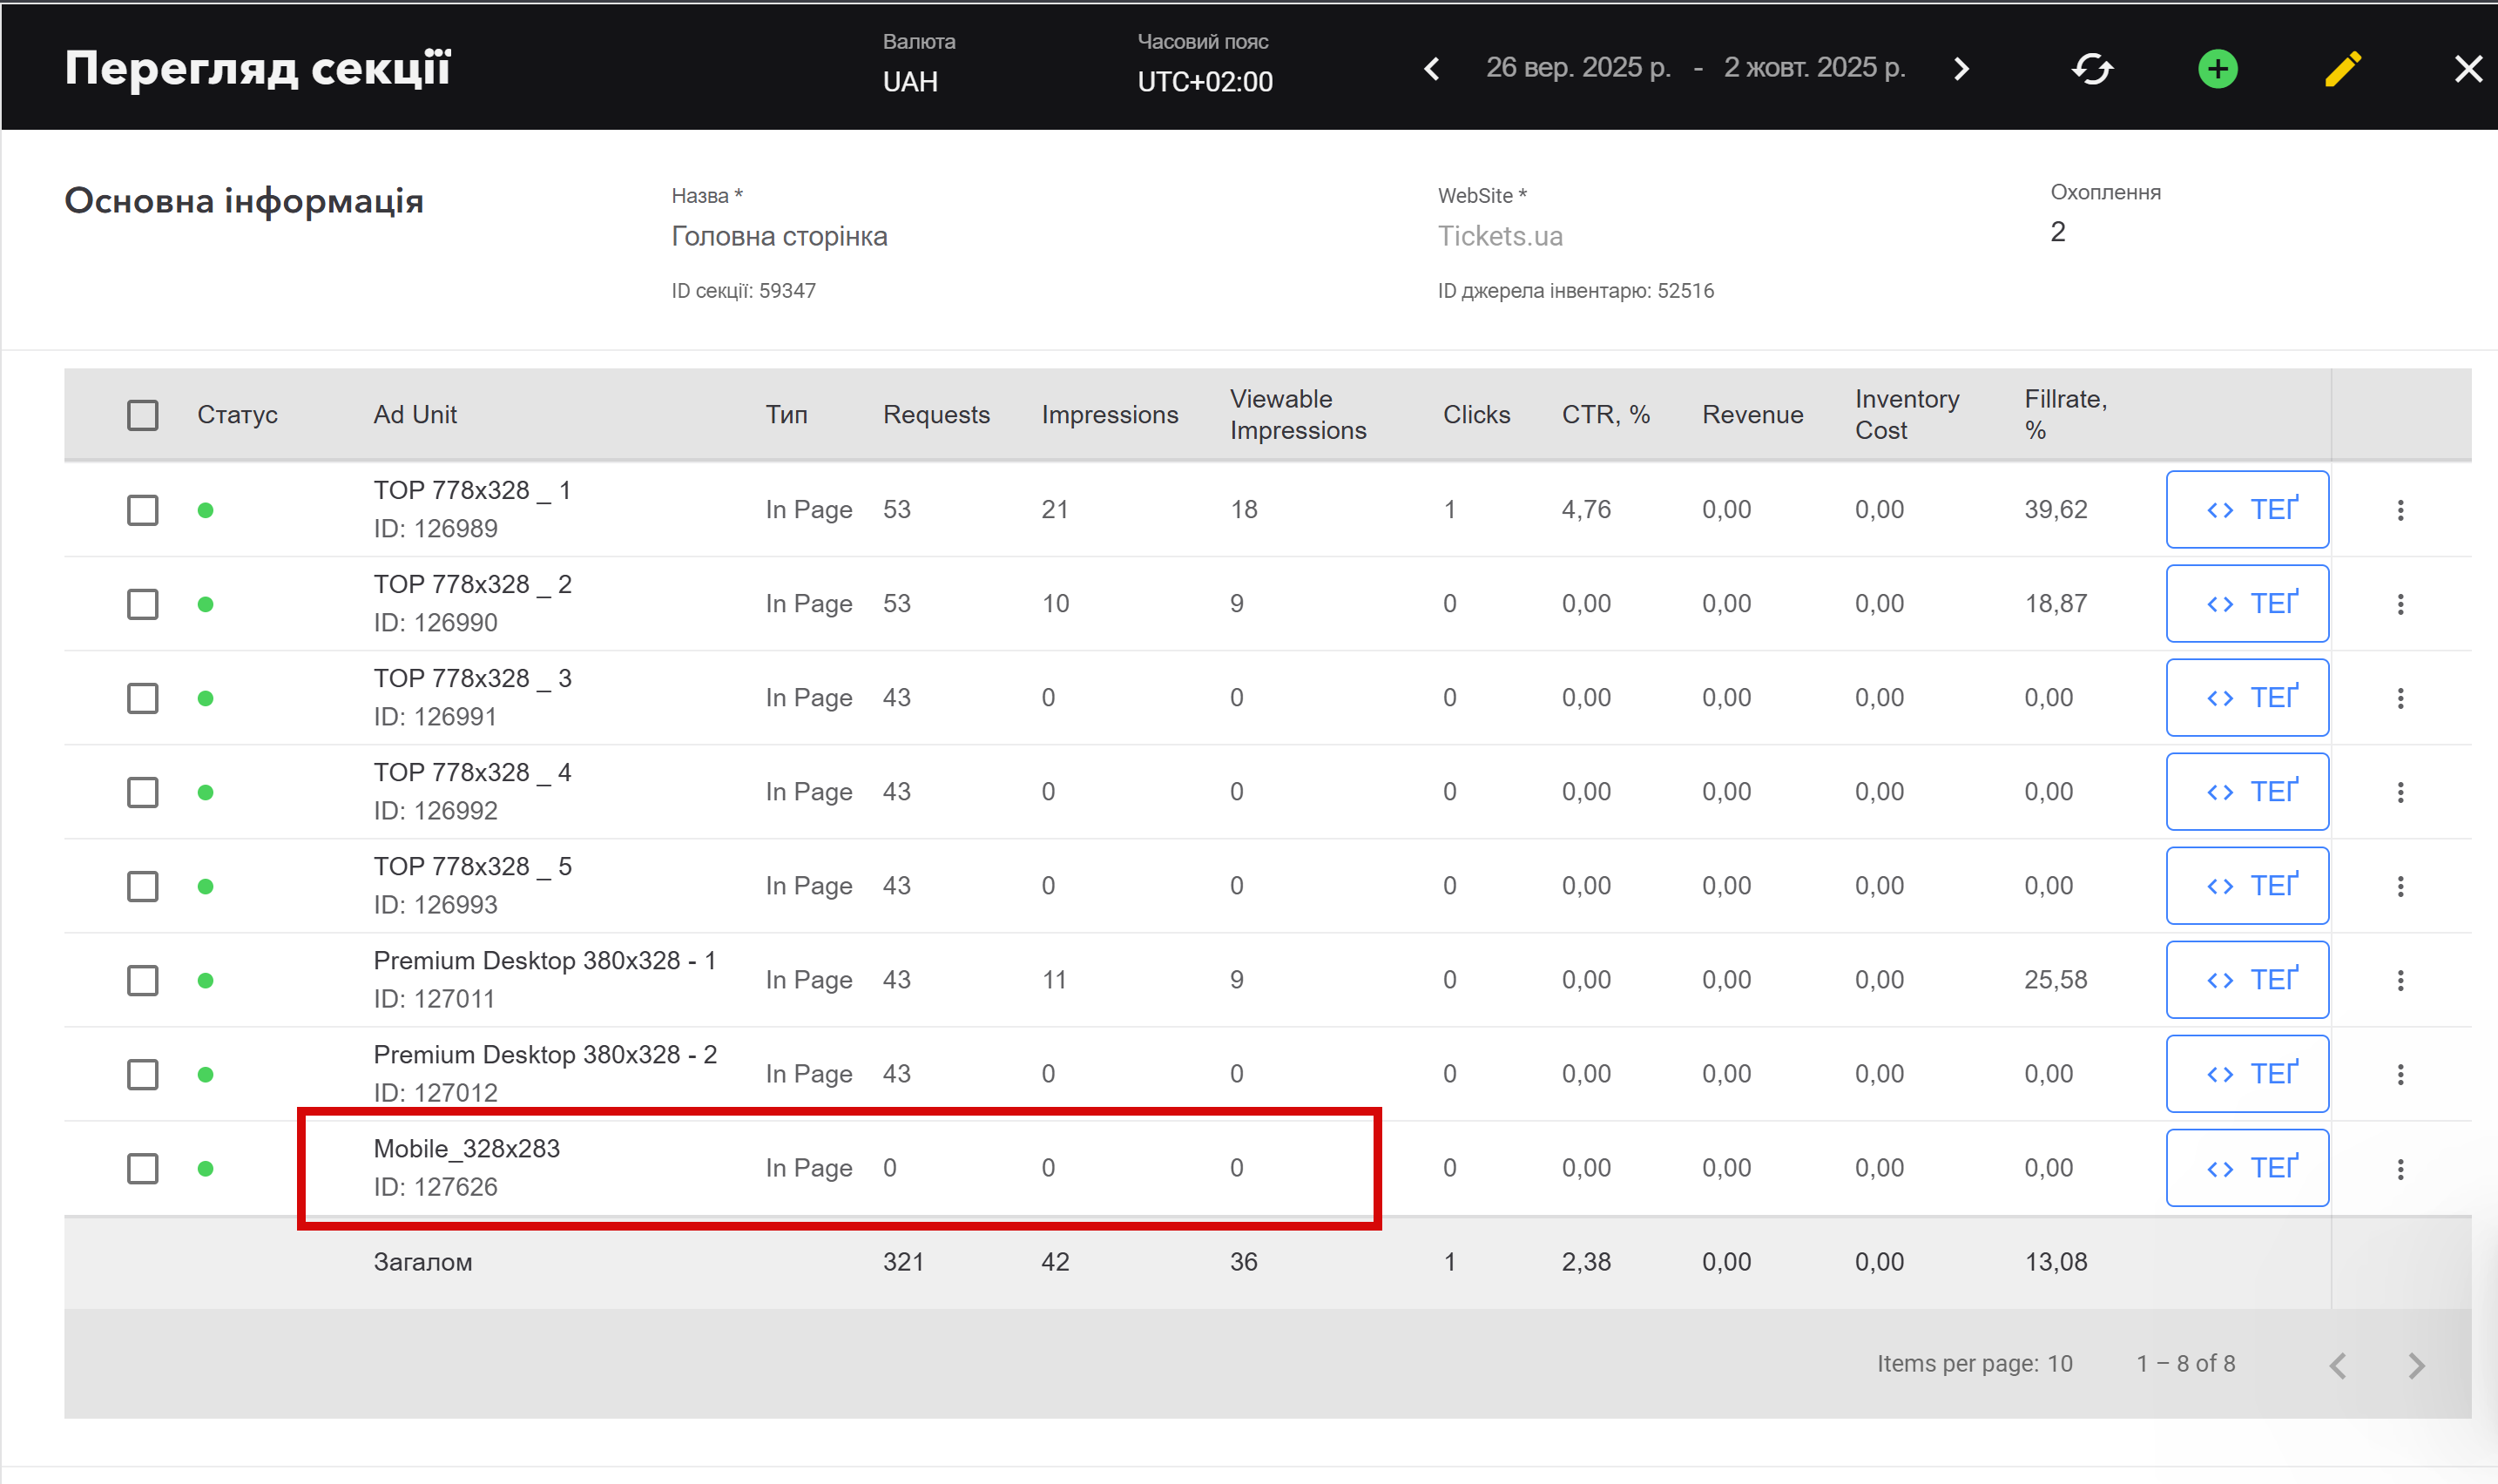
Task: Open the Tickets.ua website link
Action: click(x=1499, y=236)
